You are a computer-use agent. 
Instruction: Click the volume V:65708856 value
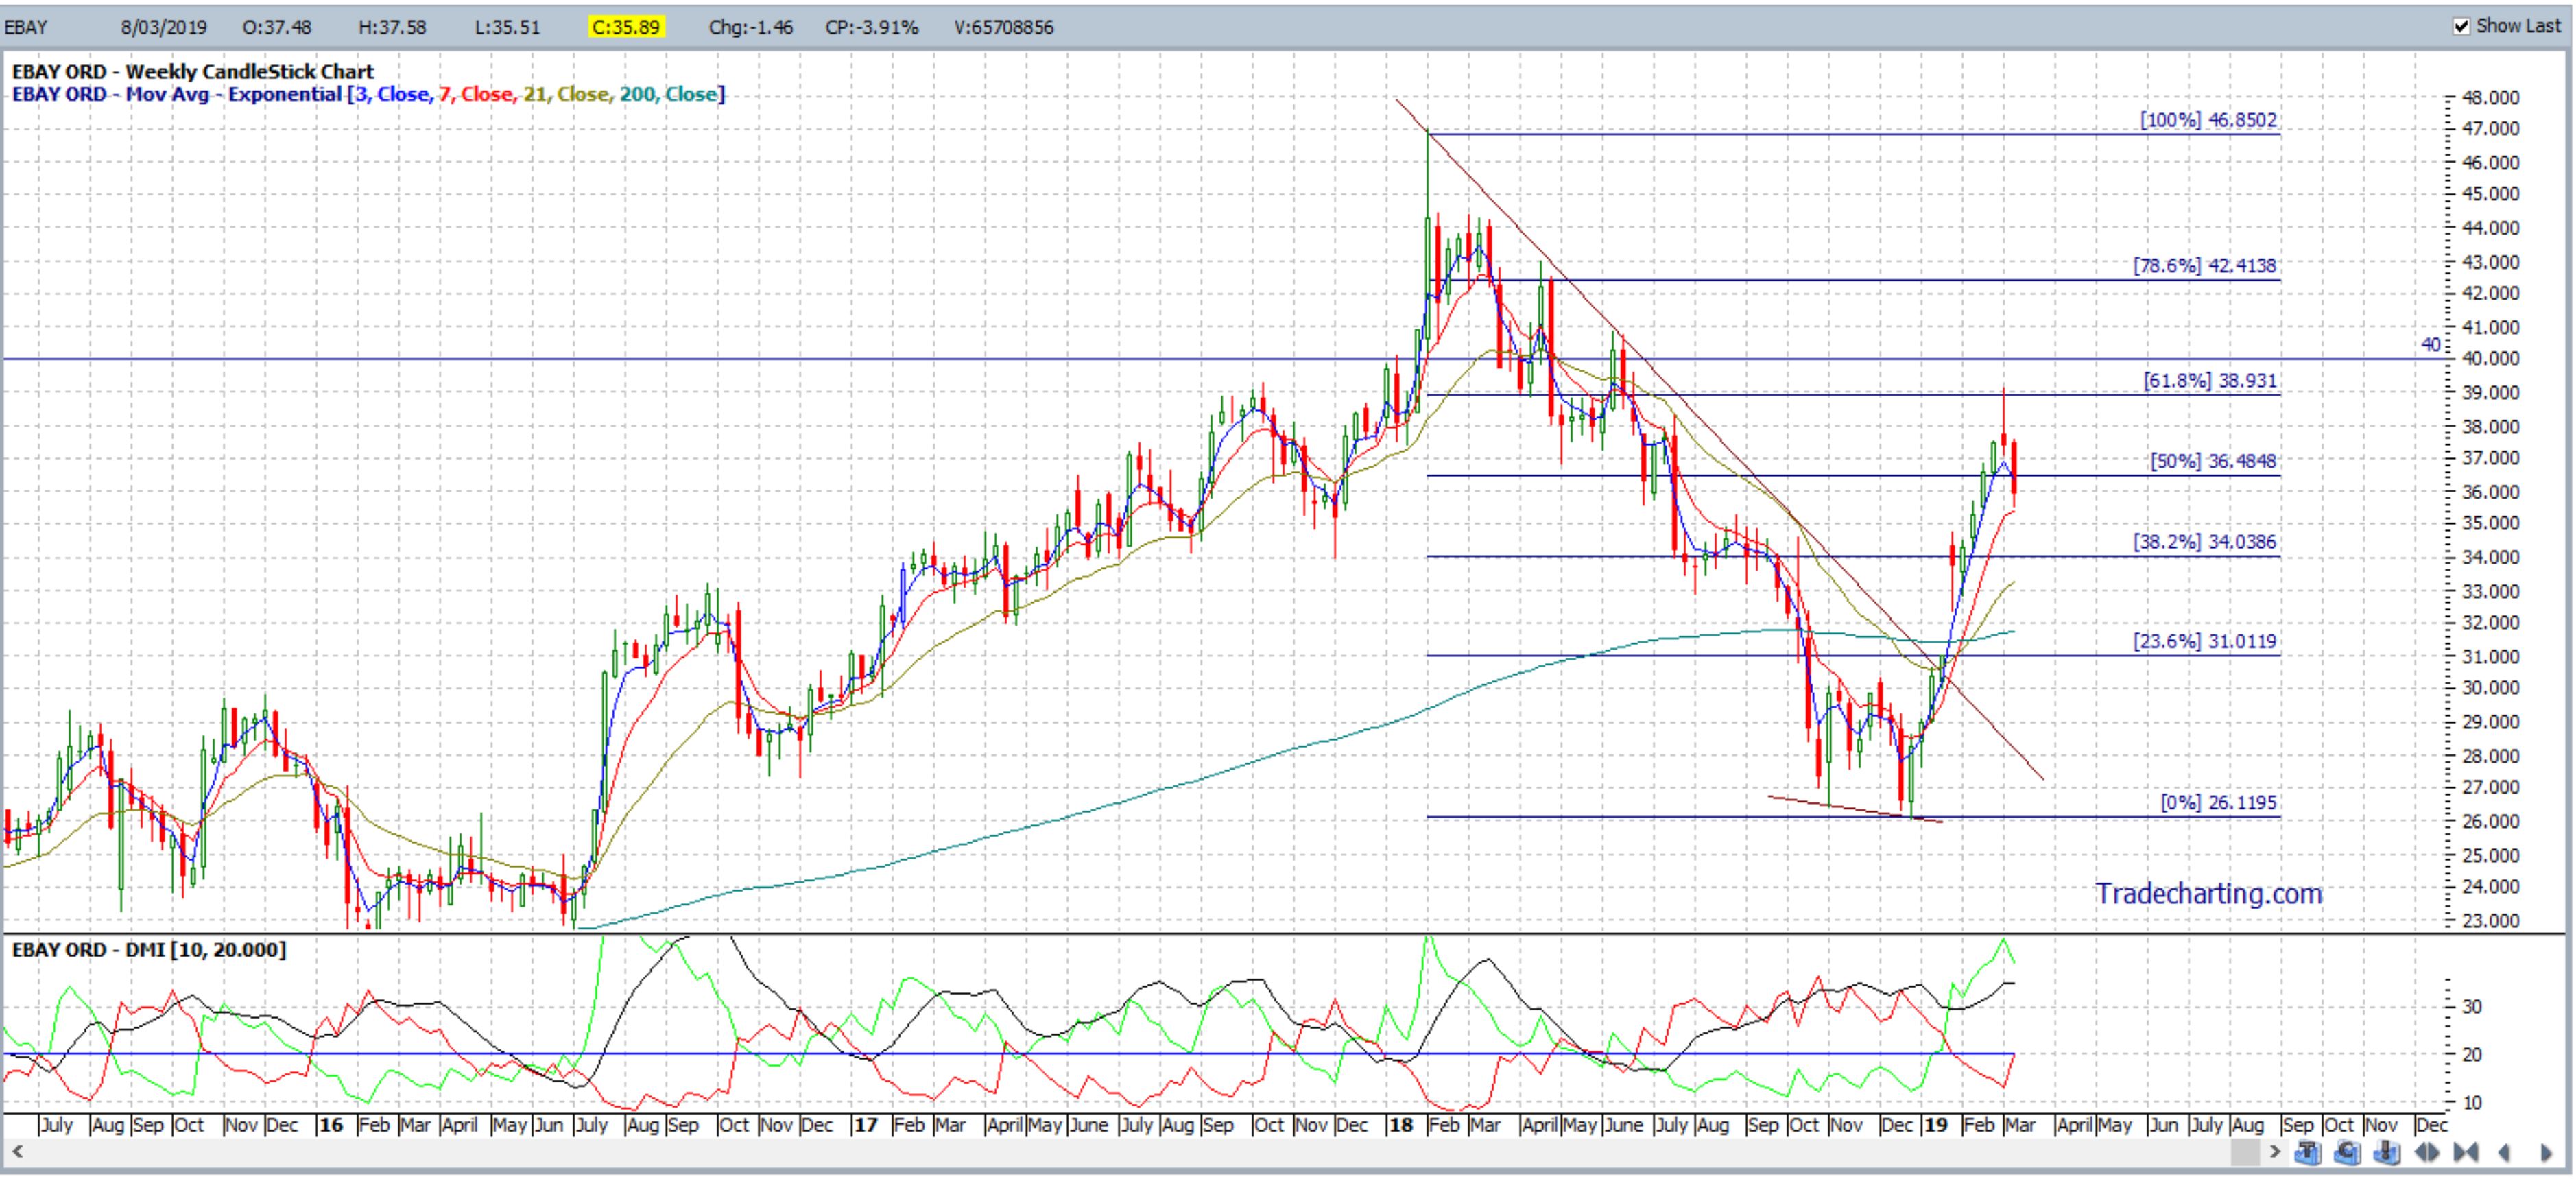(x=1004, y=27)
